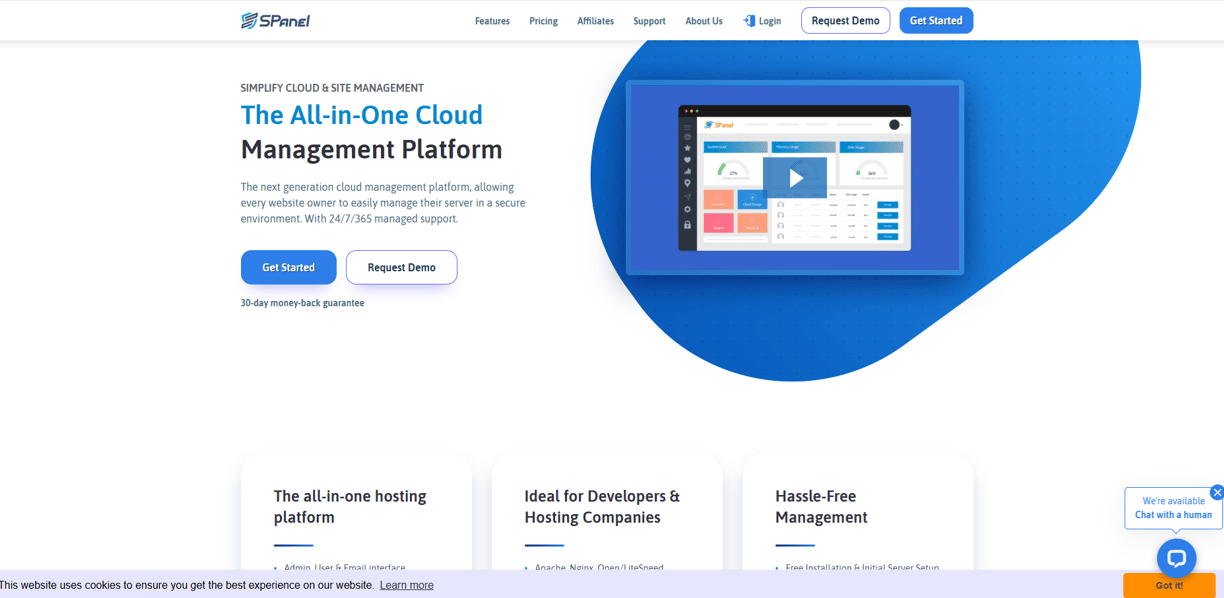Click Request Demo in the header
Screen dimensions: 1224x598
(845, 20)
